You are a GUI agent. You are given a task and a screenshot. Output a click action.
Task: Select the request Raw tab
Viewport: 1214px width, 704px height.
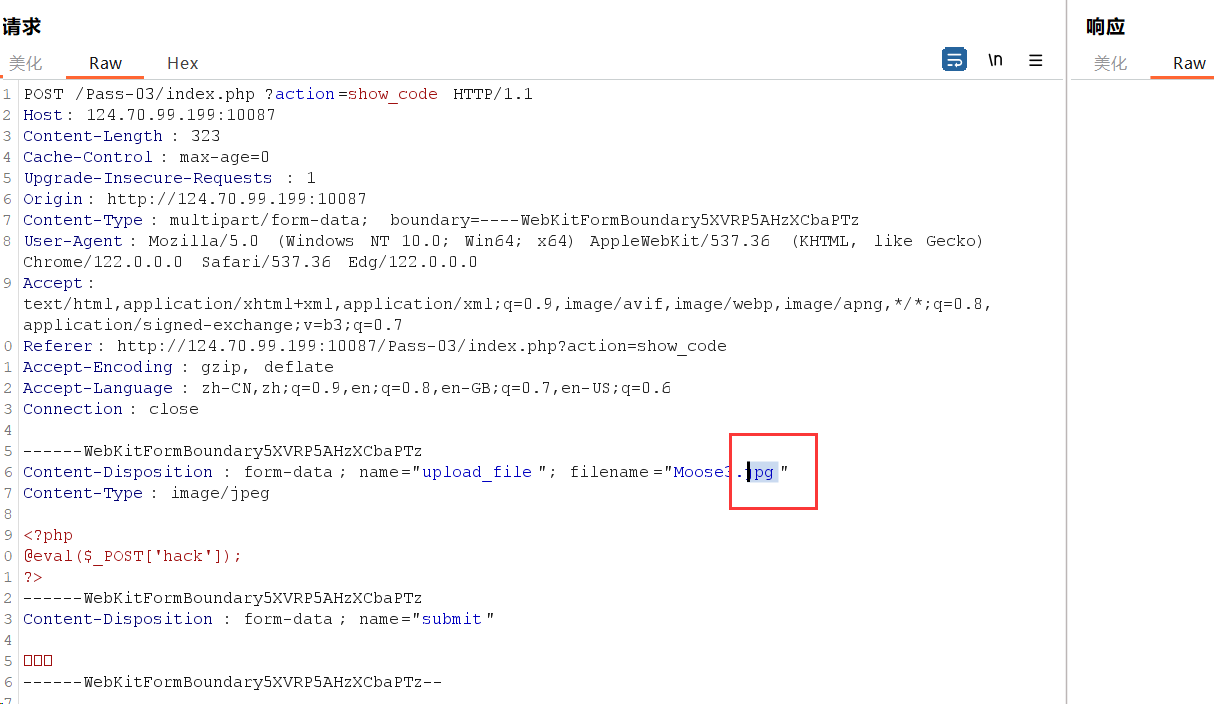pos(105,63)
